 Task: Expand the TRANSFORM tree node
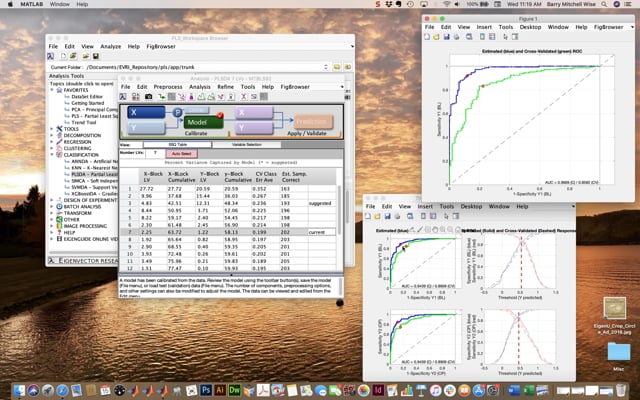coord(52,213)
